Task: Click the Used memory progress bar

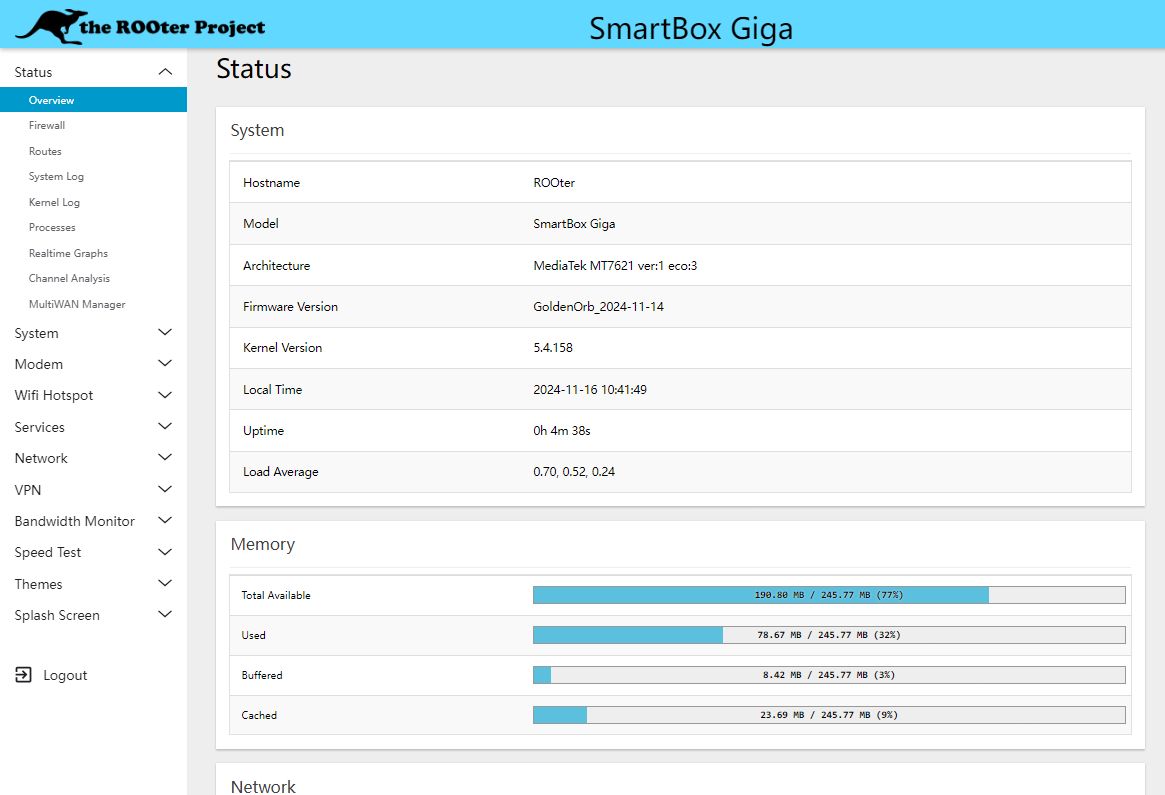Action: click(x=829, y=635)
